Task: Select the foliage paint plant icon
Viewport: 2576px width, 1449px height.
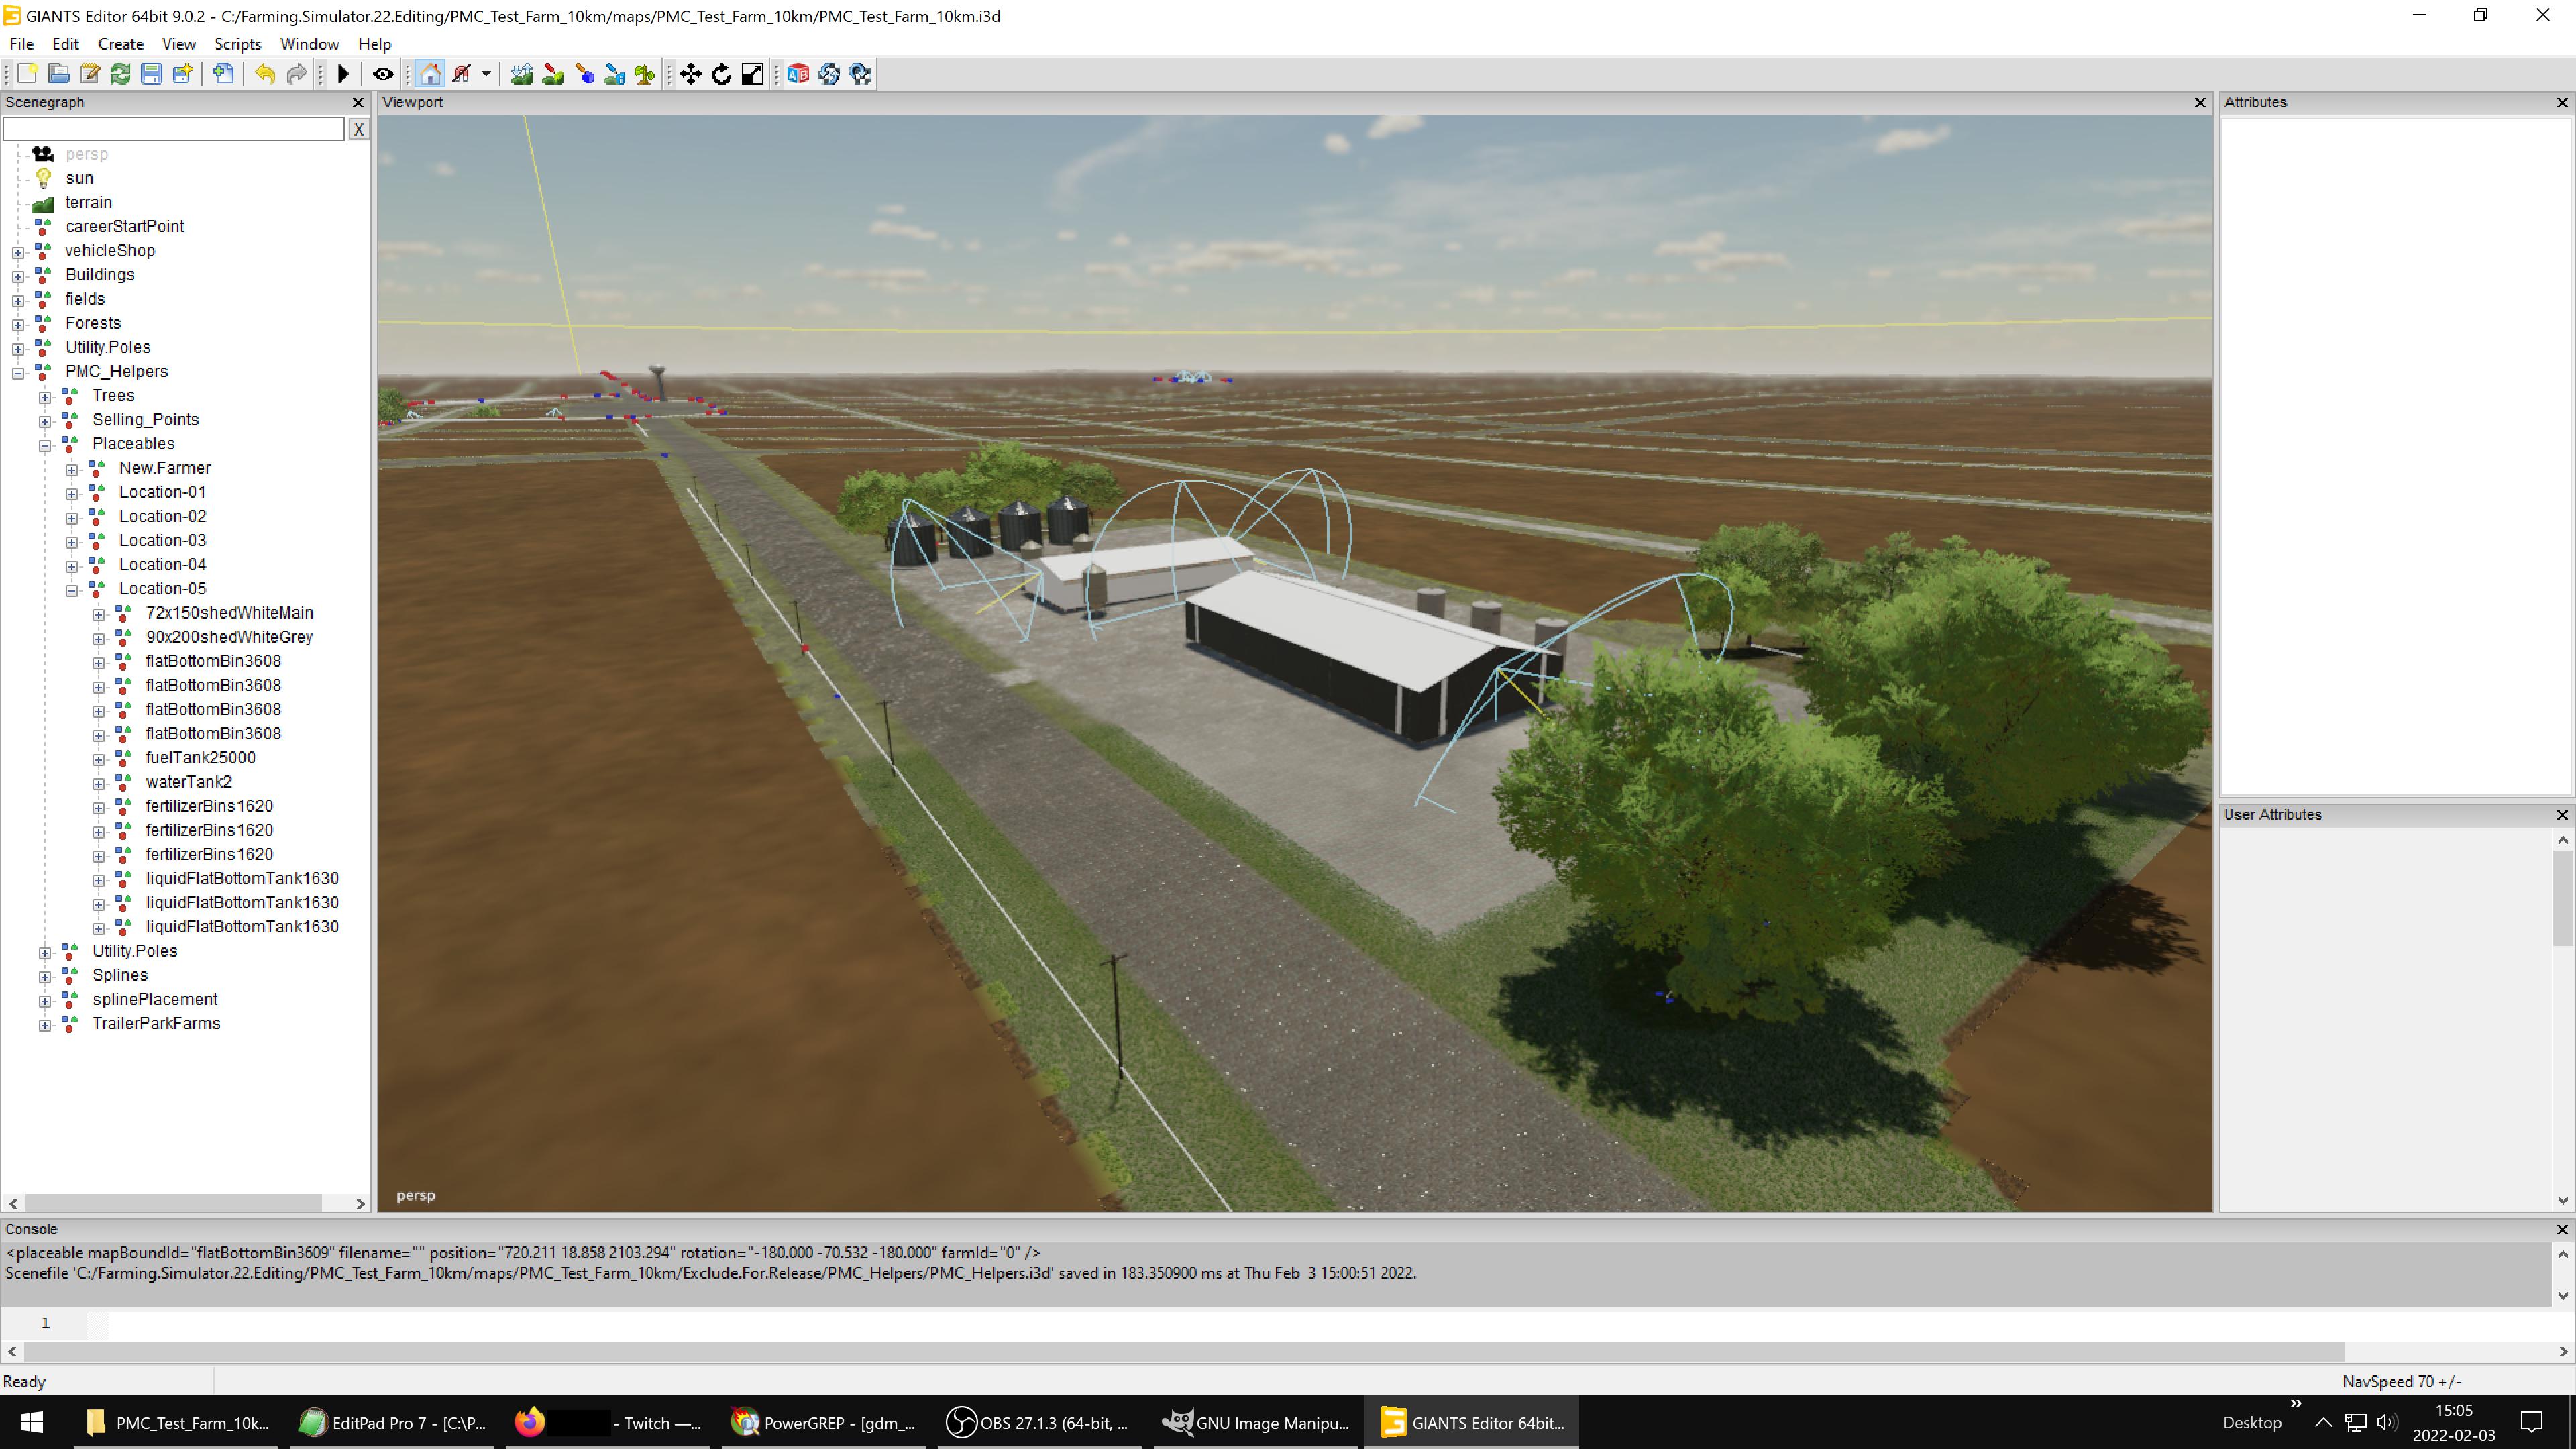Action: tap(645, 74)
